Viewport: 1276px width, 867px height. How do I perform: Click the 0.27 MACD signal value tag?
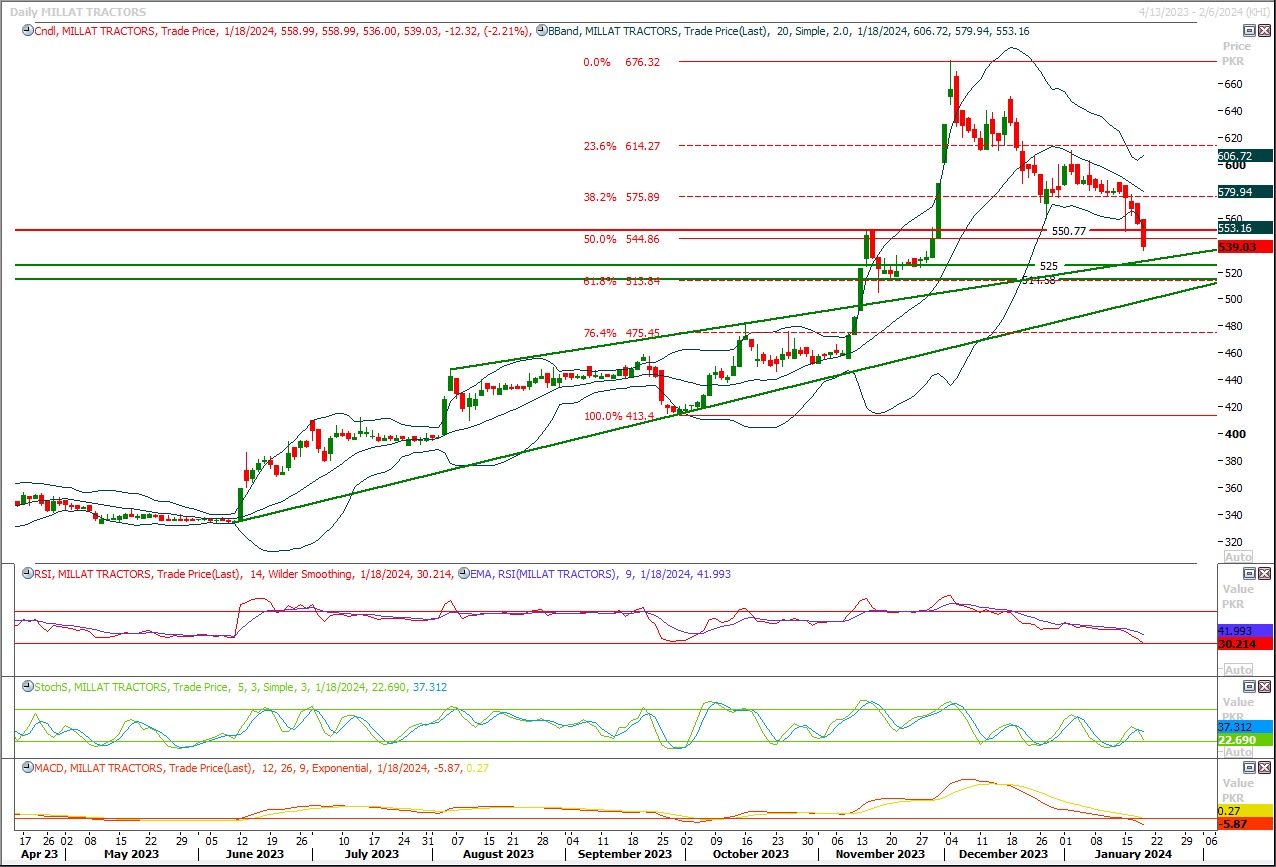1245,810
